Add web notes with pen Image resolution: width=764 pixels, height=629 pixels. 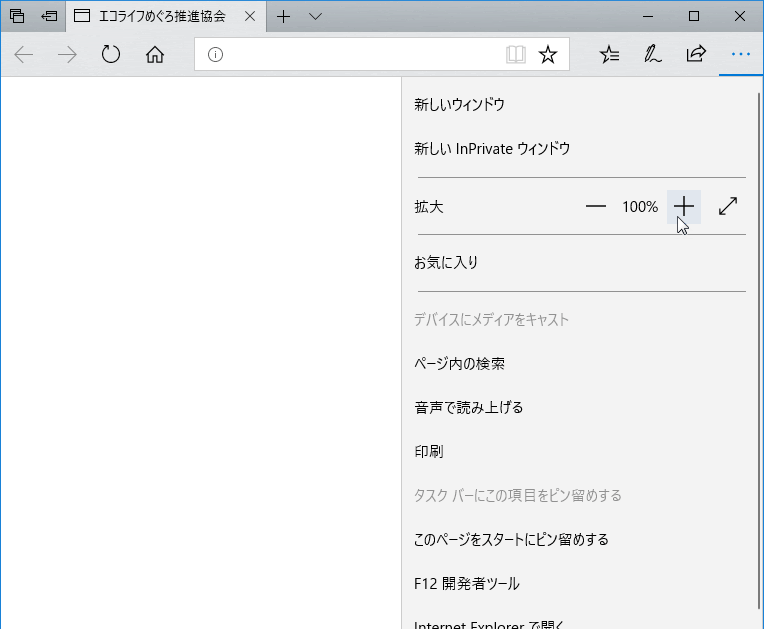tap(653, 55)
